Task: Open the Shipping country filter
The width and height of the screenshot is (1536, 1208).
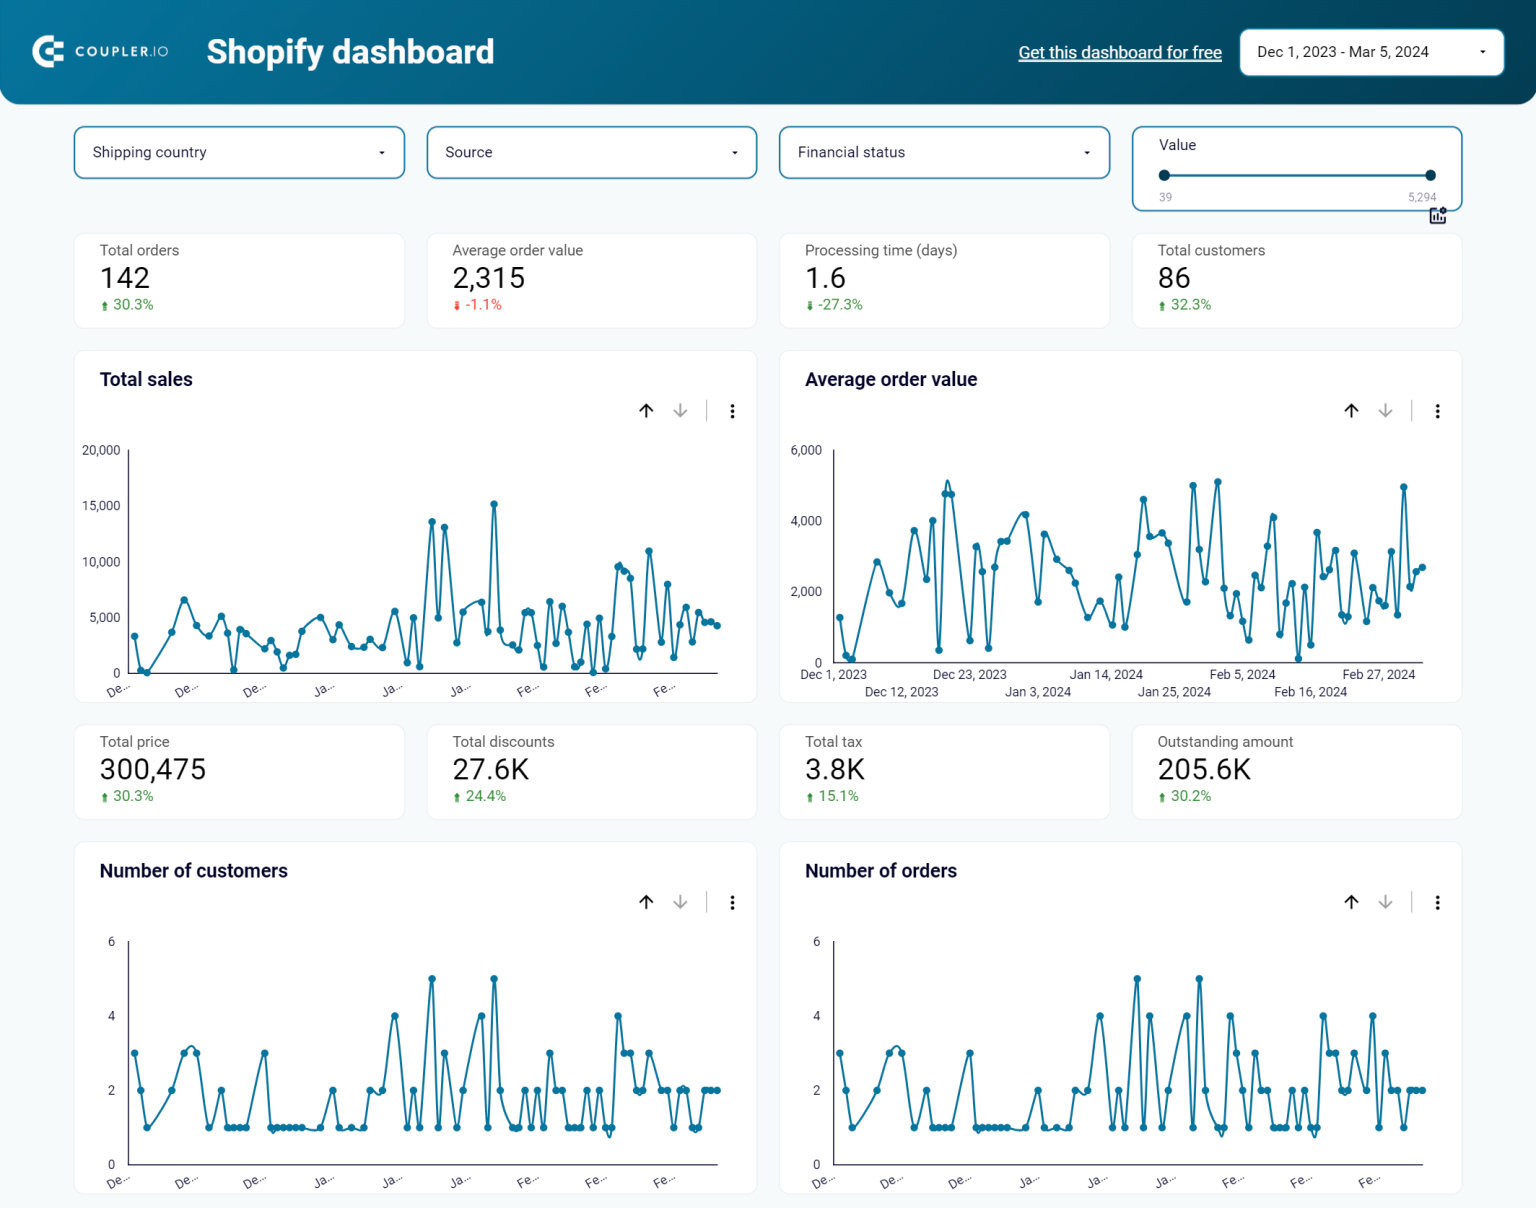Action: click(238, 152)
